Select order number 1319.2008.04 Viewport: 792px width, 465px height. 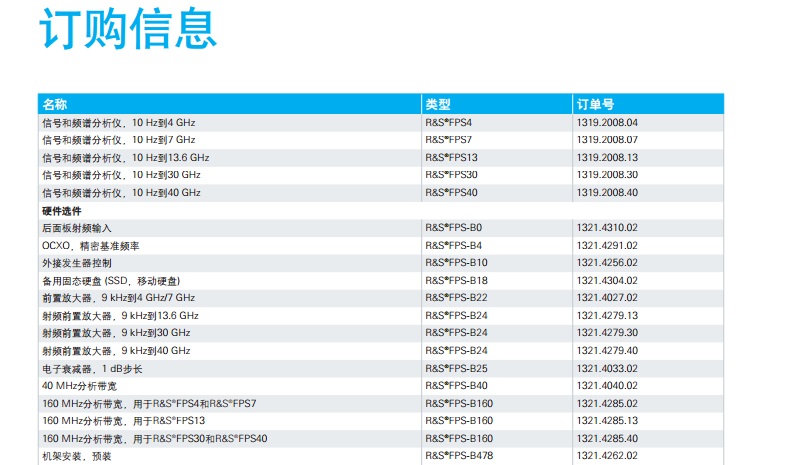(607, 122)
